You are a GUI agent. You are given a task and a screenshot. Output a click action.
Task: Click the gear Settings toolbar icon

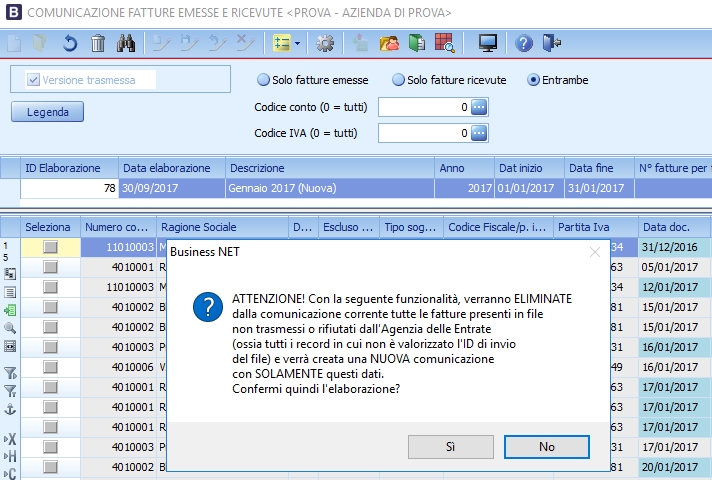pos(325,44)
